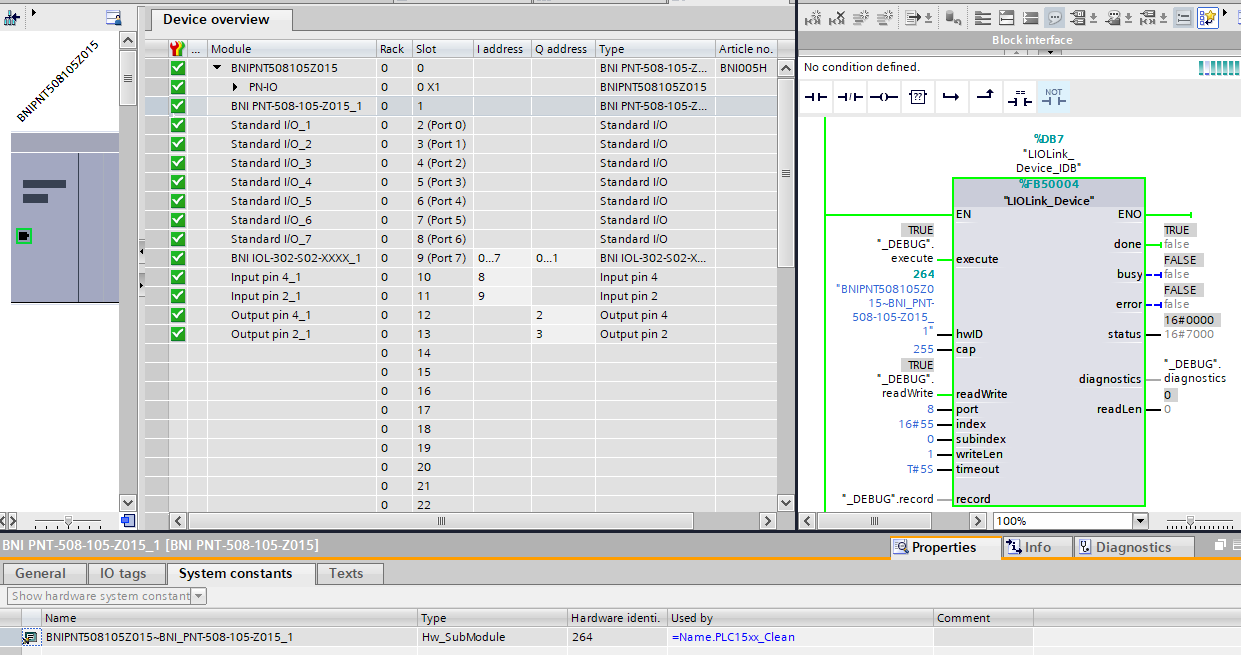Insert a normally open contact
The height and width of the screenshot is (655, 1241).
point(817,97)
